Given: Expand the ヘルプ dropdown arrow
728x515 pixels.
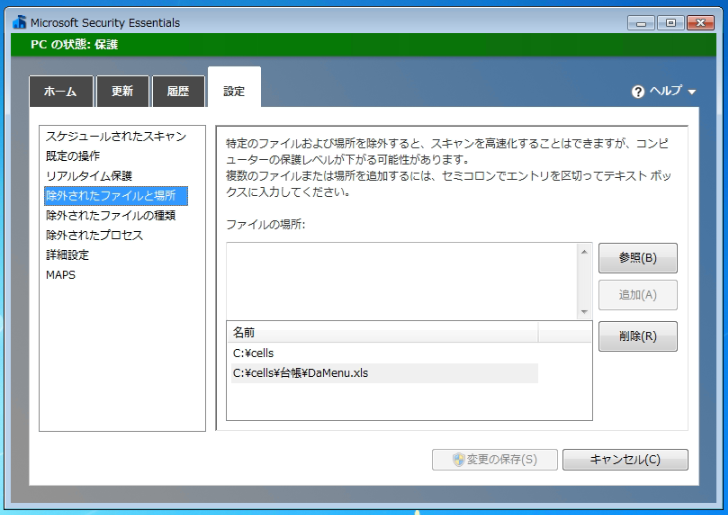Looking at the screenshot, I should 692,92.
